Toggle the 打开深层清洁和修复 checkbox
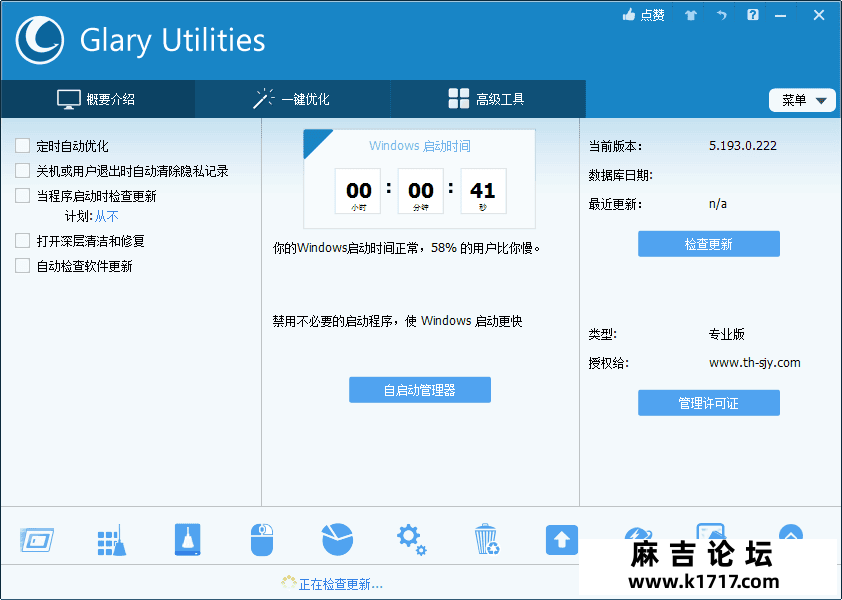The image size is (842, 600). point(23,241)
